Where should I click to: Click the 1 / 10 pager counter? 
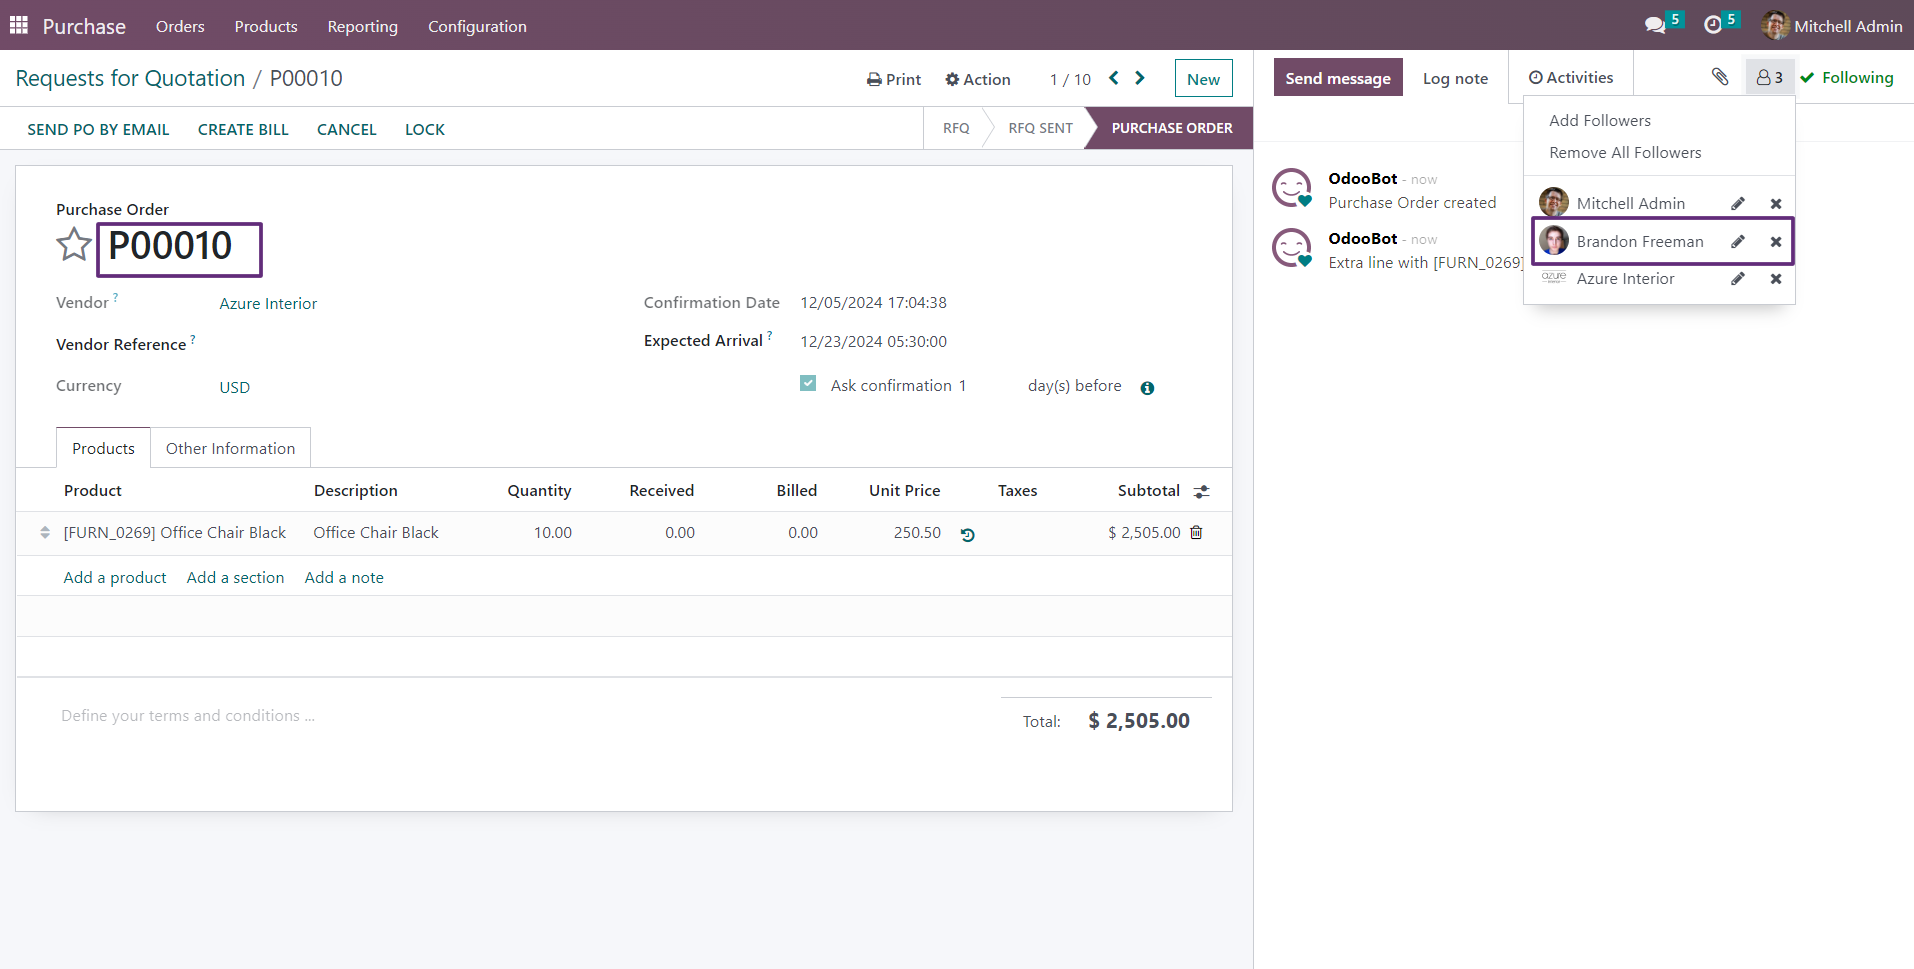pos(1070,80)
